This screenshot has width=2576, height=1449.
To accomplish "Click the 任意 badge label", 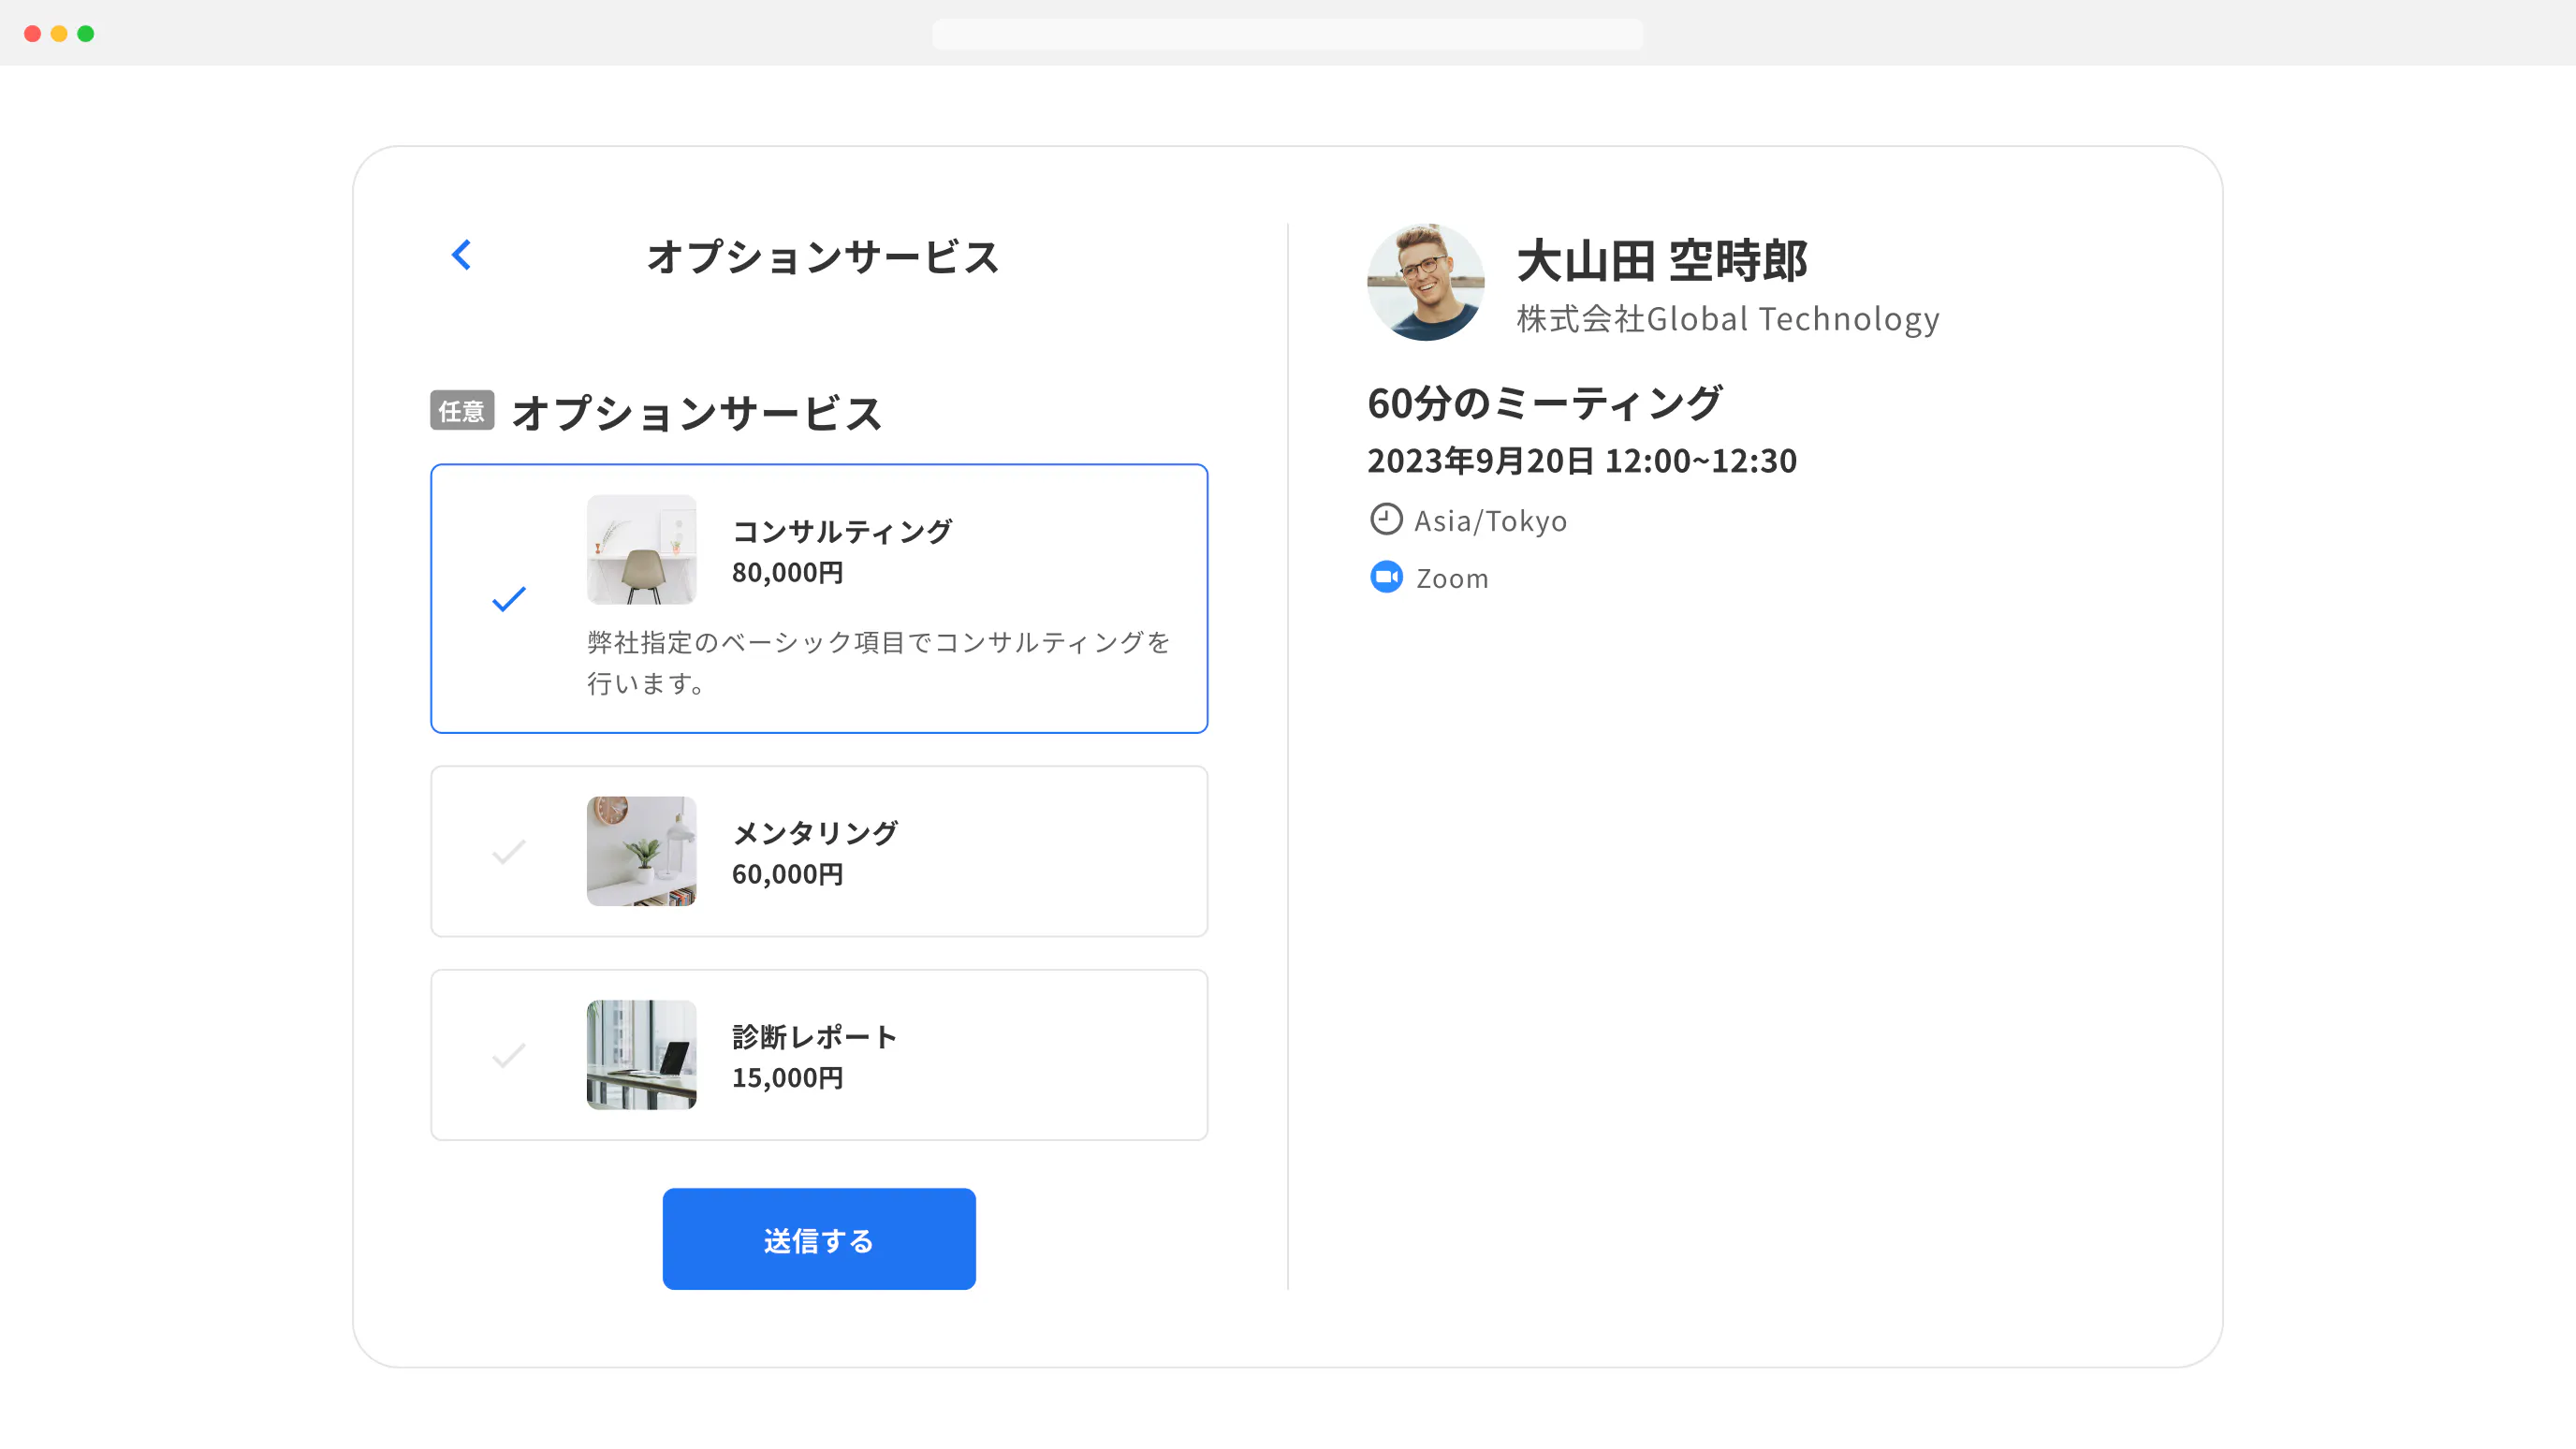I will [x=462, y=410].
